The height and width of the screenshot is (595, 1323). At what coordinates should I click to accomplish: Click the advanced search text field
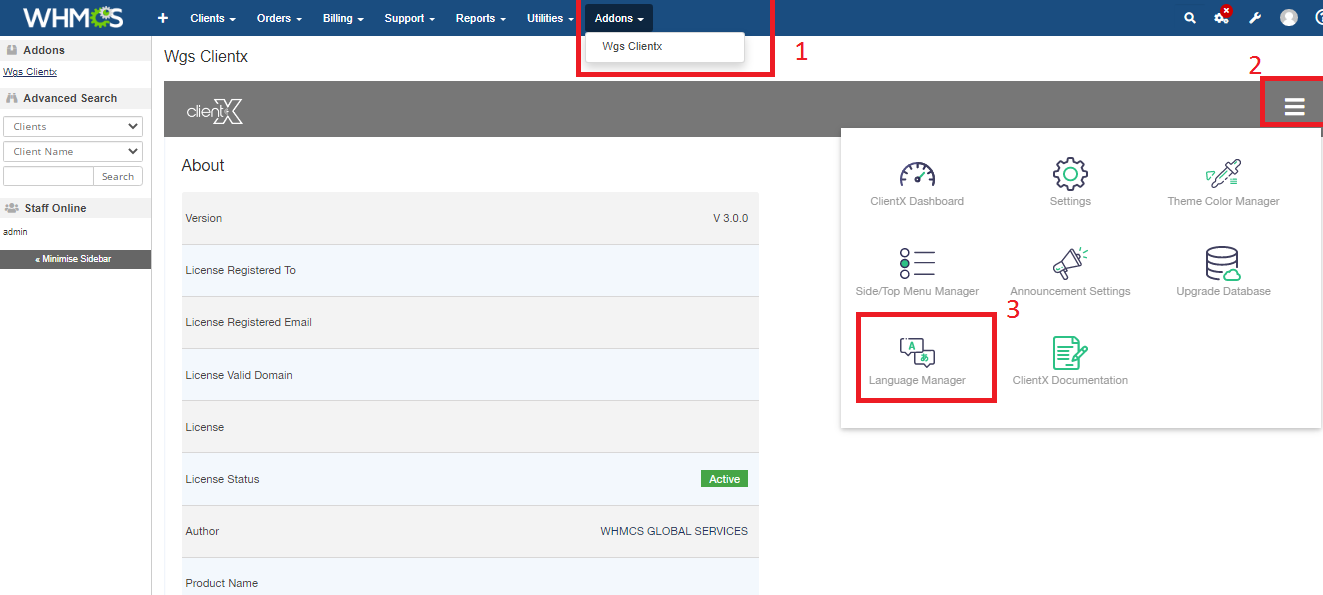click(48, 177)
